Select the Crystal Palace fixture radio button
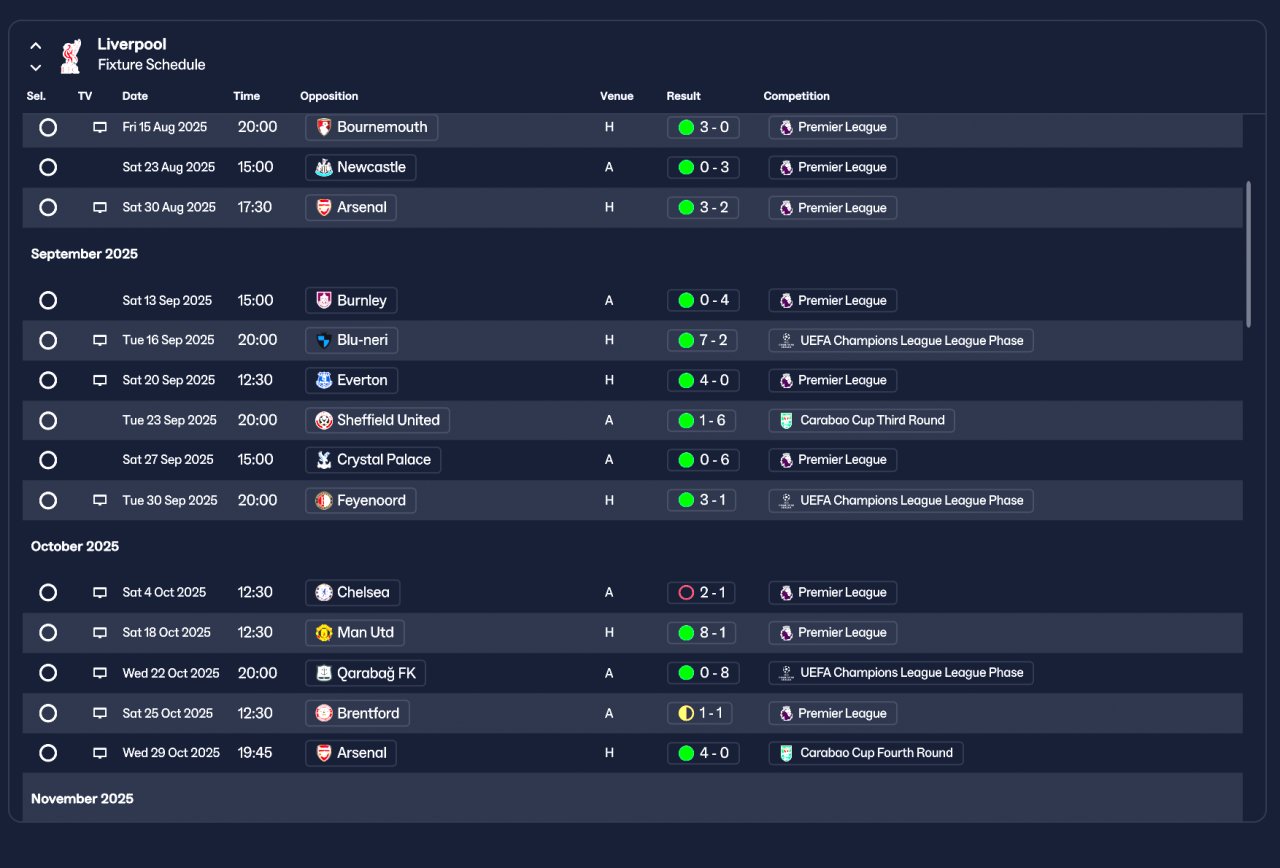Image resolution: width=1280 pixels, height=868 pixels. [48, 460]
